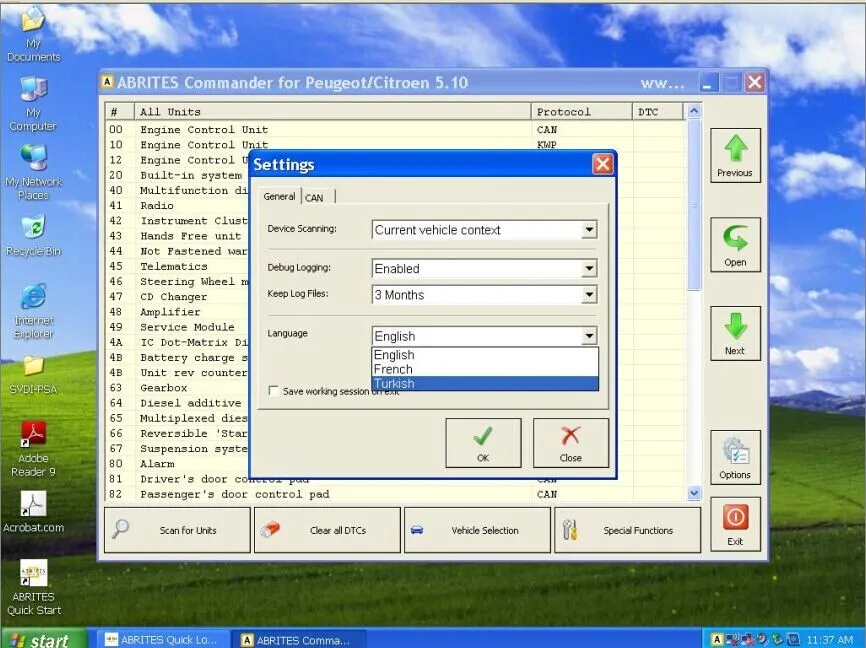The width and height of the screenshot is (866, 648).
Task: Click the Next green arrow icon
Action: pos(735,332)
